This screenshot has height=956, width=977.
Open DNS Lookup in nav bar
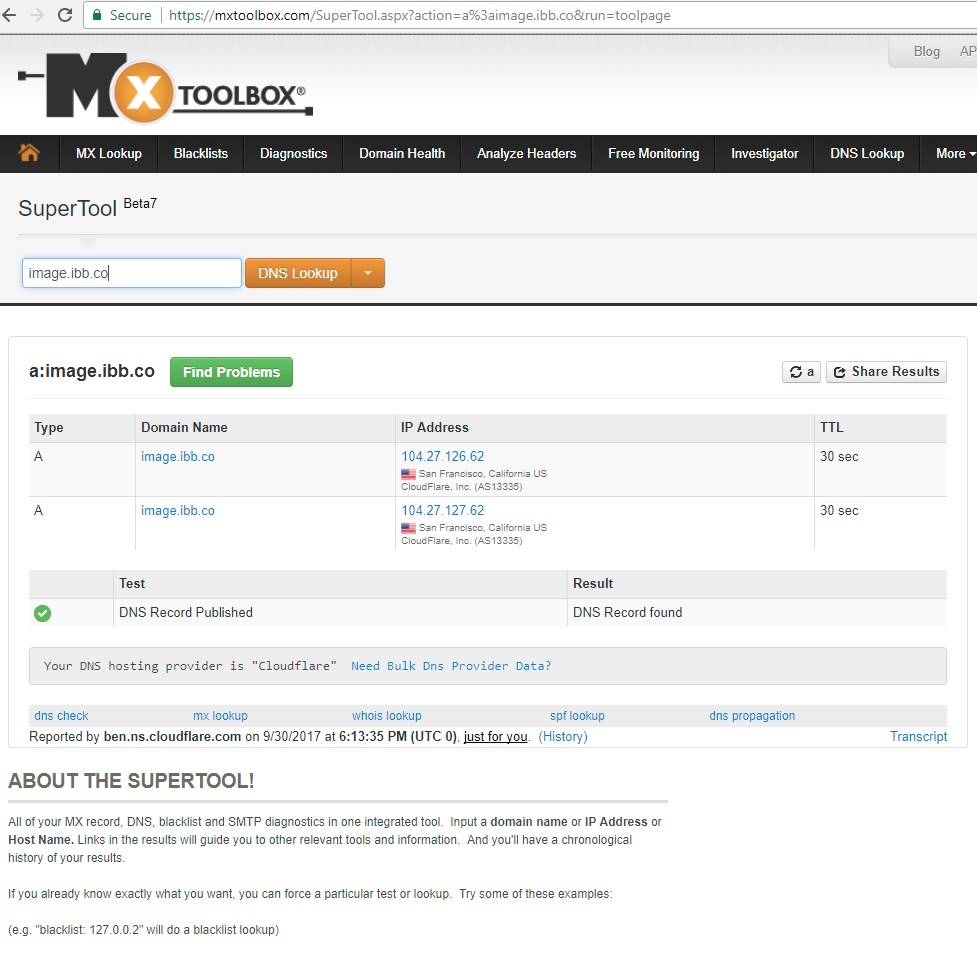coord(867,153)
